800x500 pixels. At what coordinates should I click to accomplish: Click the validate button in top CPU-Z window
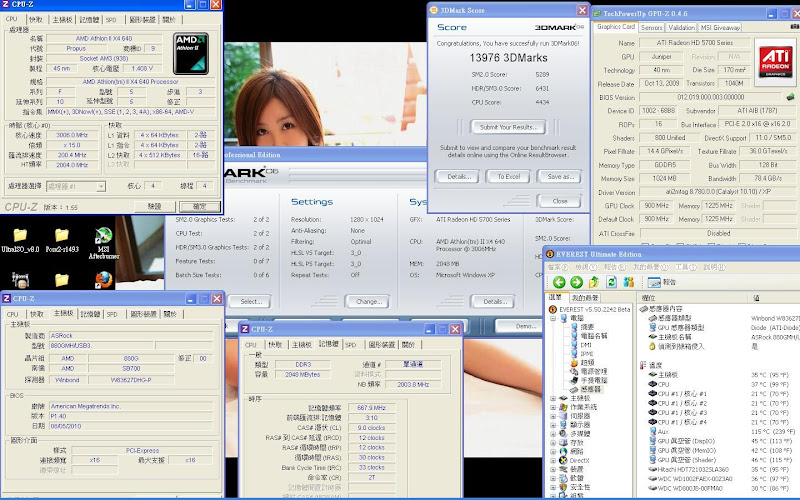pyautogui.click(x=154, y=206)
